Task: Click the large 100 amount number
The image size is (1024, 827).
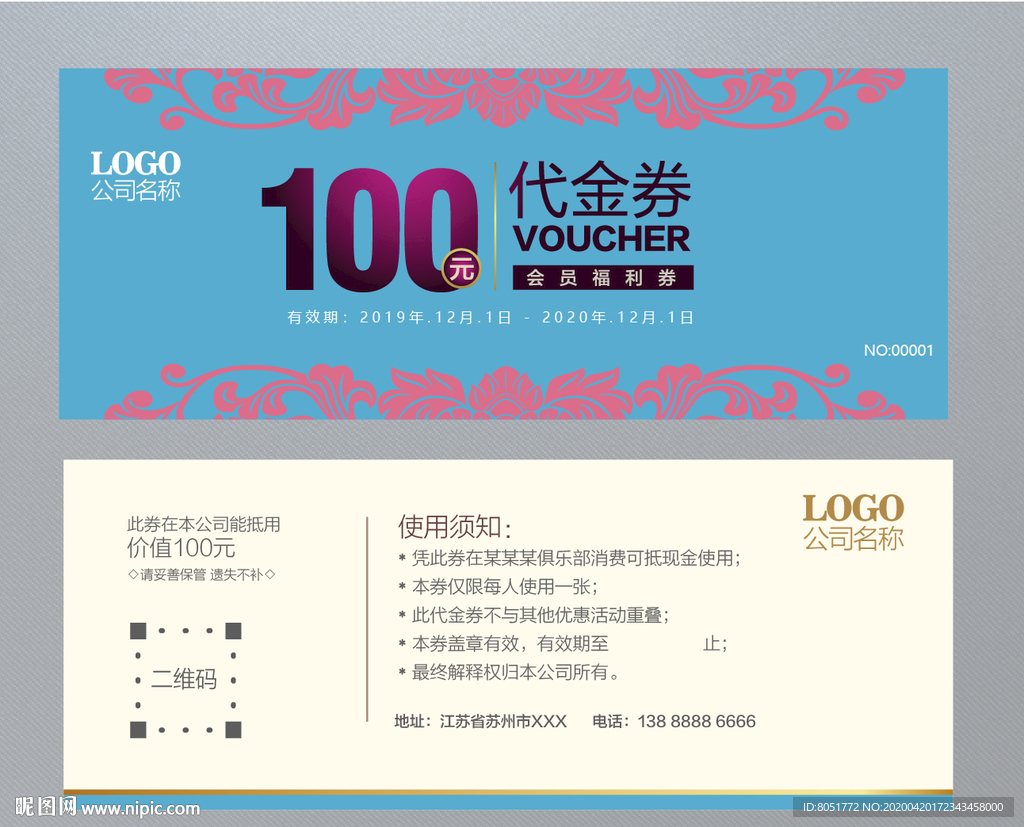Action: 370,229
